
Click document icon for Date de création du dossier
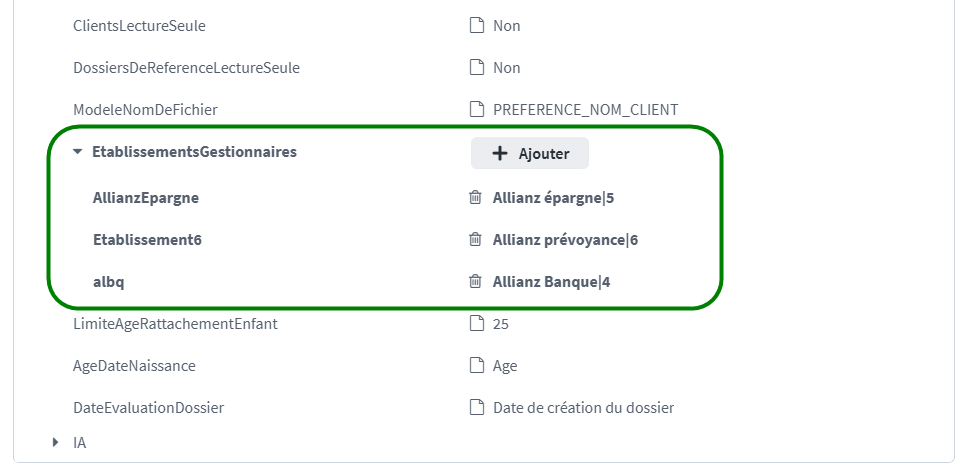coord(478,408)
